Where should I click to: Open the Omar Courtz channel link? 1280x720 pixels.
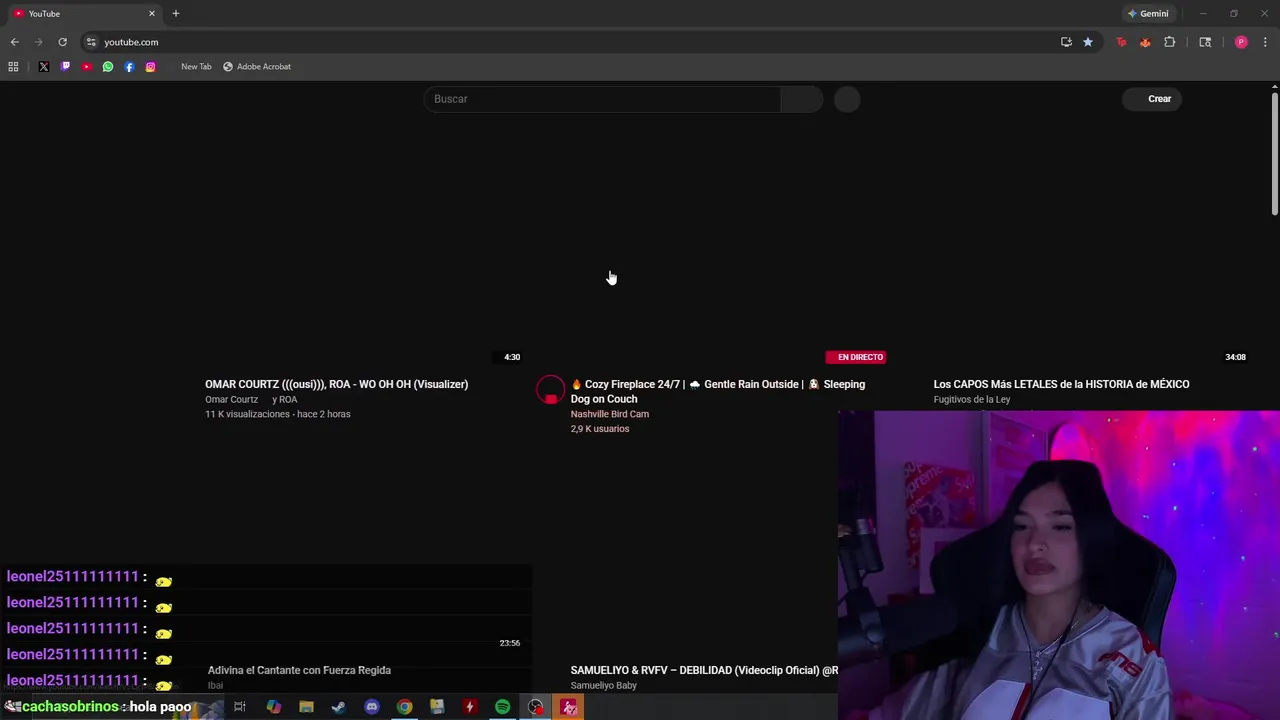coord(231,399)
